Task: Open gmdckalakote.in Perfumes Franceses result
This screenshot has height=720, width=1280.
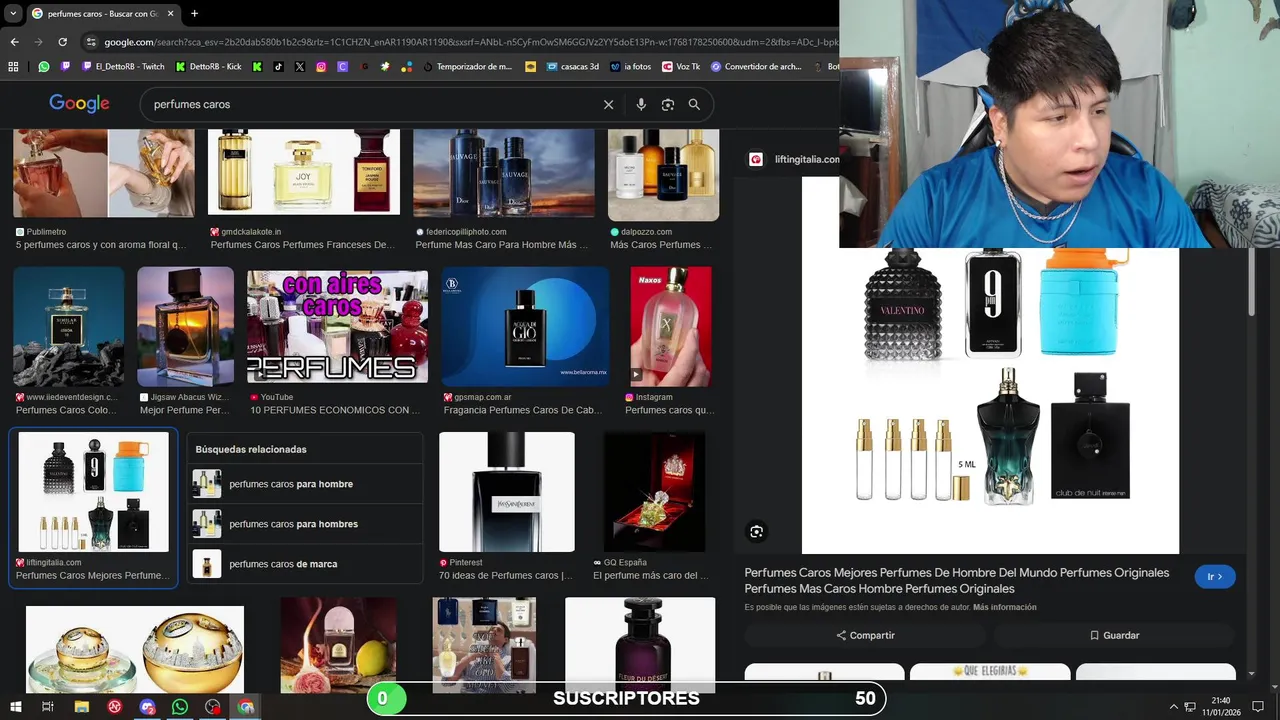Action: point(303,172)
